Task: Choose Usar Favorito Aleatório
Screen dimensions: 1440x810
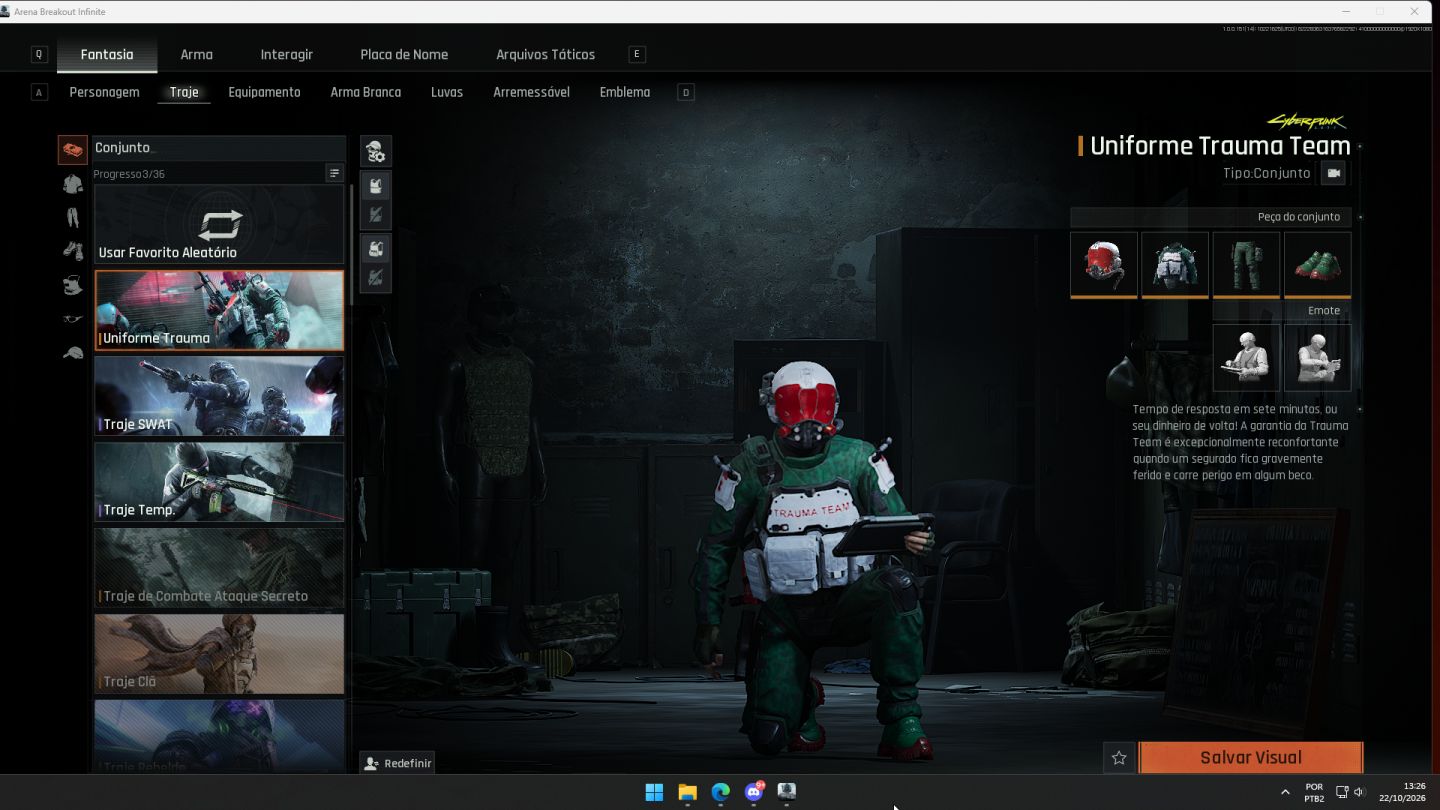Action: click(219, 225)
